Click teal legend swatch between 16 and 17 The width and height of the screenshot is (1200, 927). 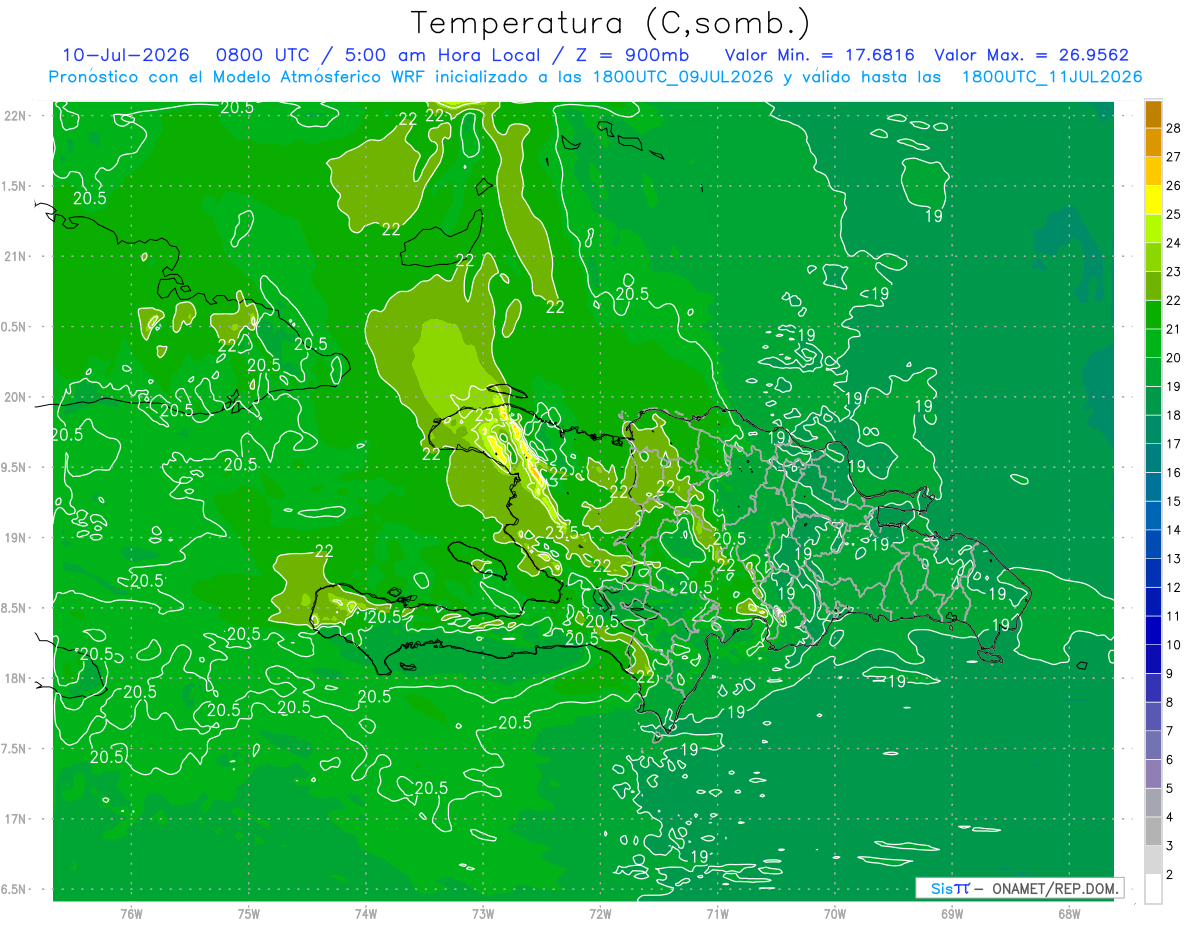[x=1153, y=458]
